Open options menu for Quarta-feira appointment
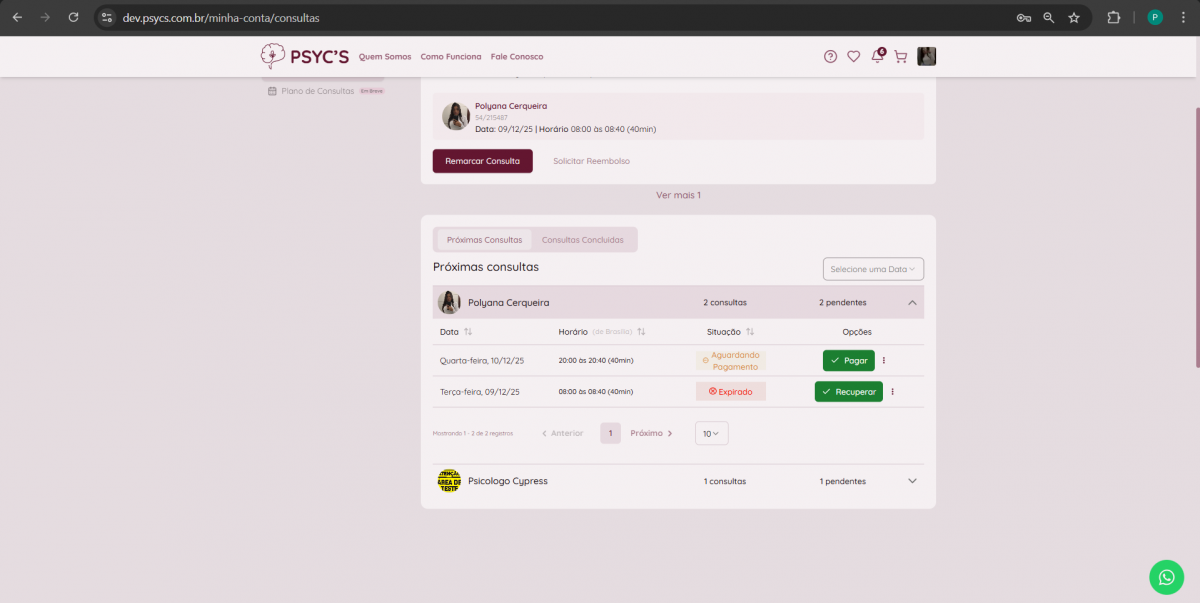 pos(884,361)
